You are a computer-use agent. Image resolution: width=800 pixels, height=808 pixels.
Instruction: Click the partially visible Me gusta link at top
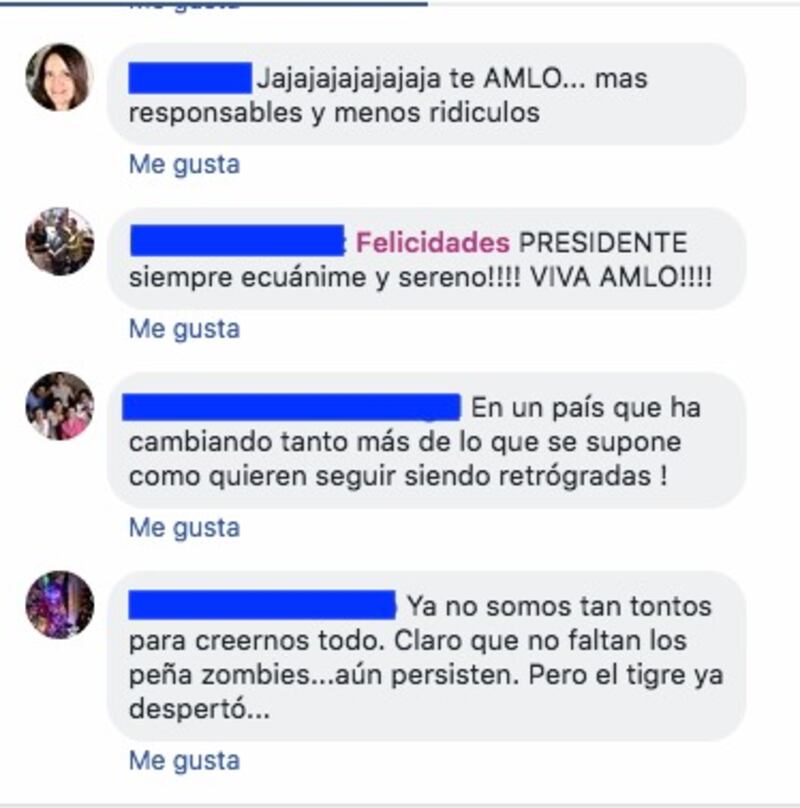(x=184, y=7)
